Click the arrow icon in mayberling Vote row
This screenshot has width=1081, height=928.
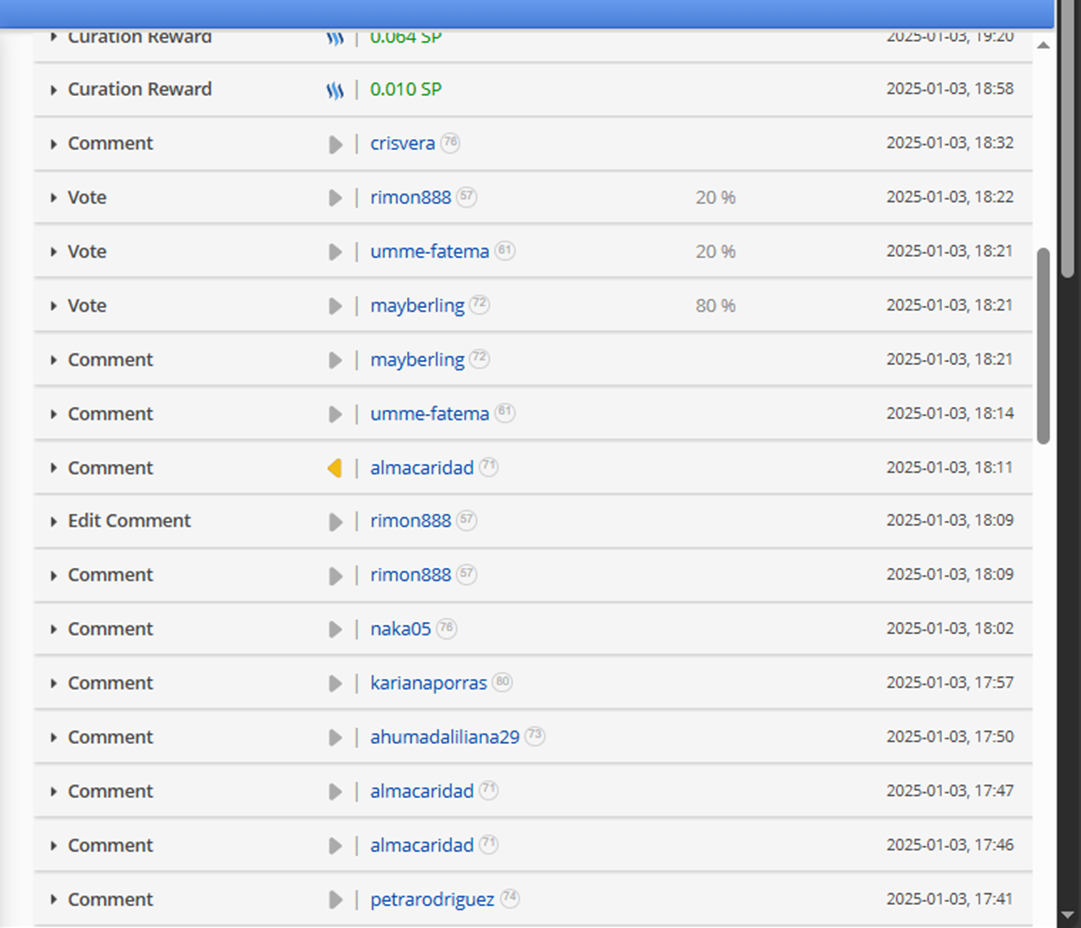pyautogui.click(x=336, y=306)
